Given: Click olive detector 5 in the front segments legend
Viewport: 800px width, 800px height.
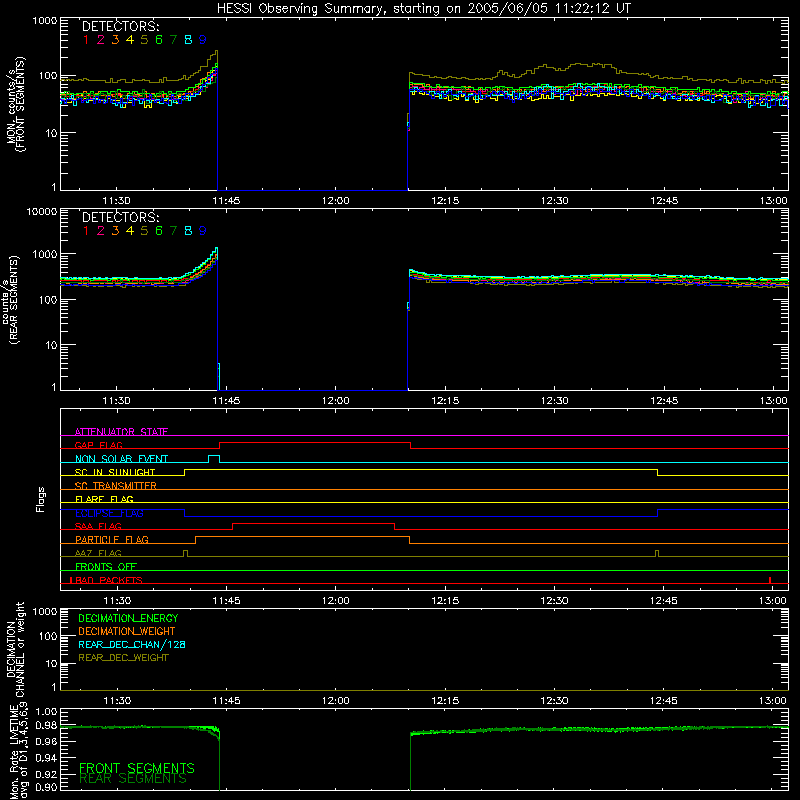Looking at the screenshot, I should click(144, 40).
